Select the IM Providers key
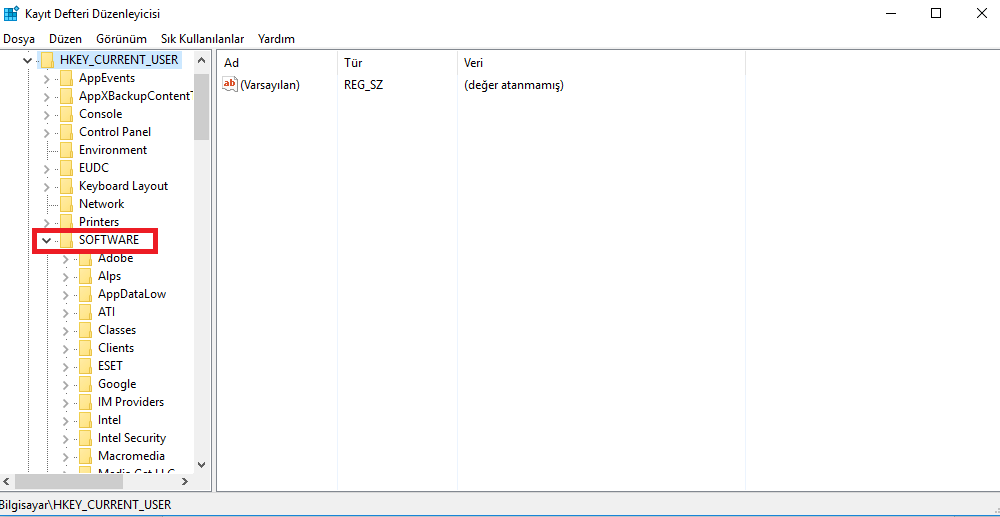Screen dimensions: 1000x517 click(x=131, y=402)
